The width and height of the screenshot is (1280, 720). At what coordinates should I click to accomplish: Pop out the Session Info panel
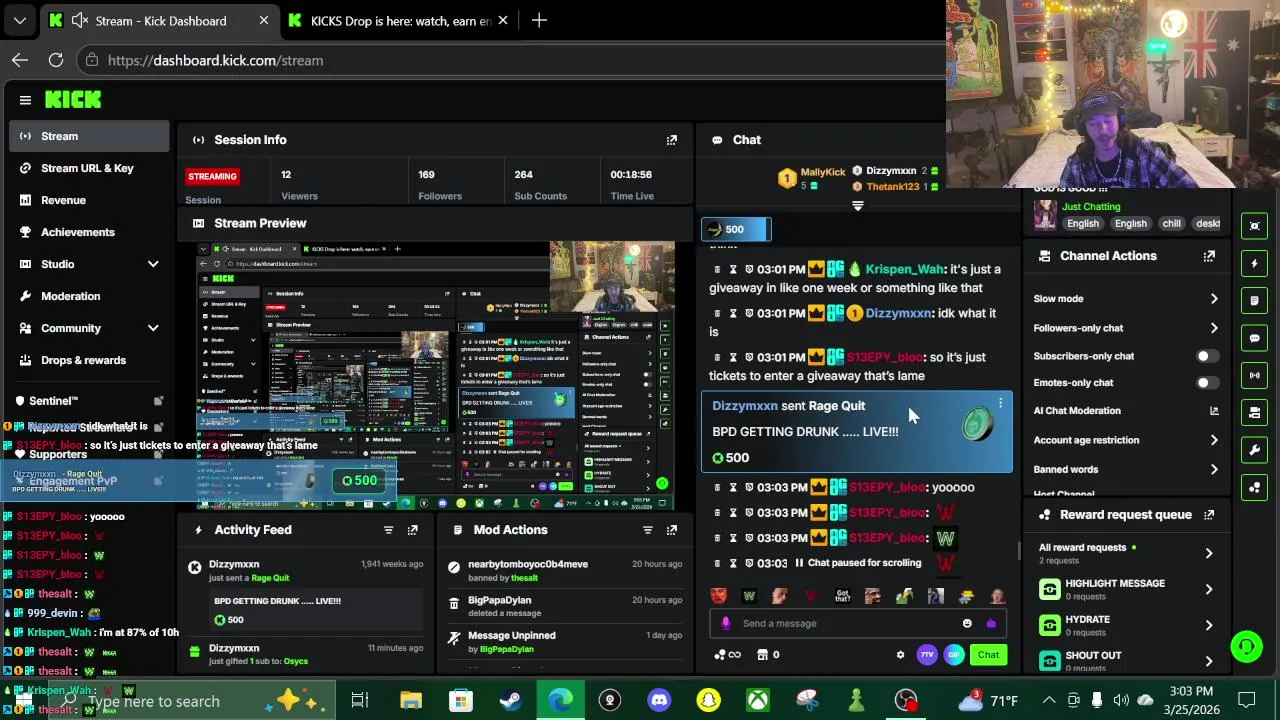[x=672, y=140]
